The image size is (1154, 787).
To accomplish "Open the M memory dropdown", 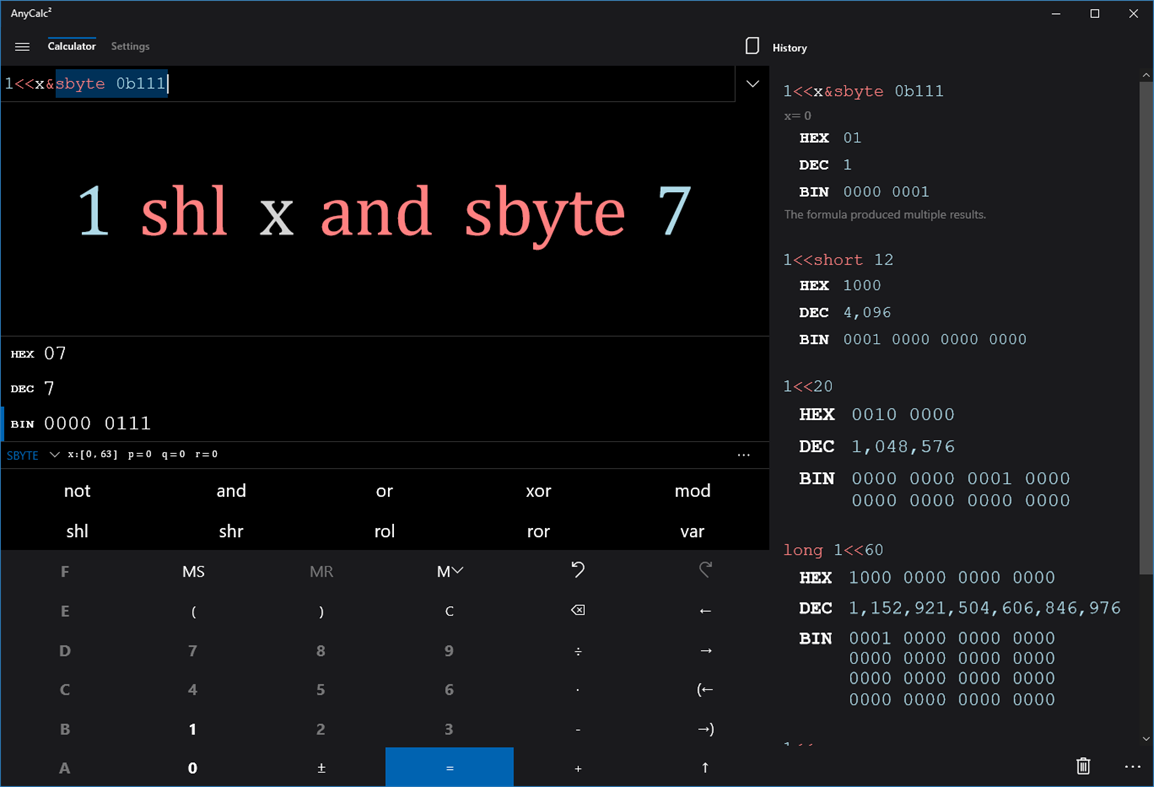I will click(449, 570).
